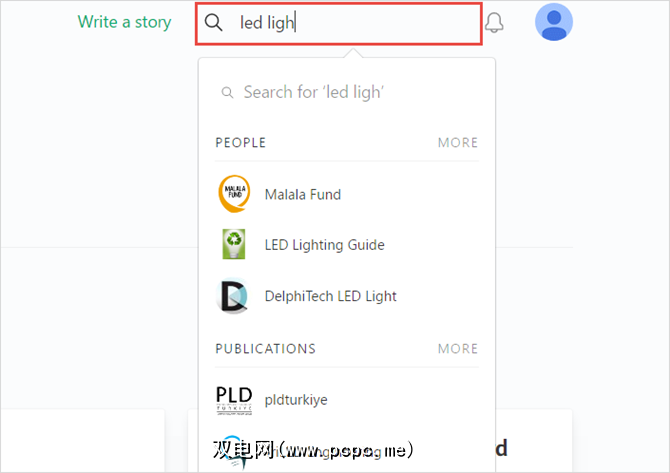Screen dimensions: 670x473
Task: Click the PUBLICATIONS section heading
Action: point(265,349)
